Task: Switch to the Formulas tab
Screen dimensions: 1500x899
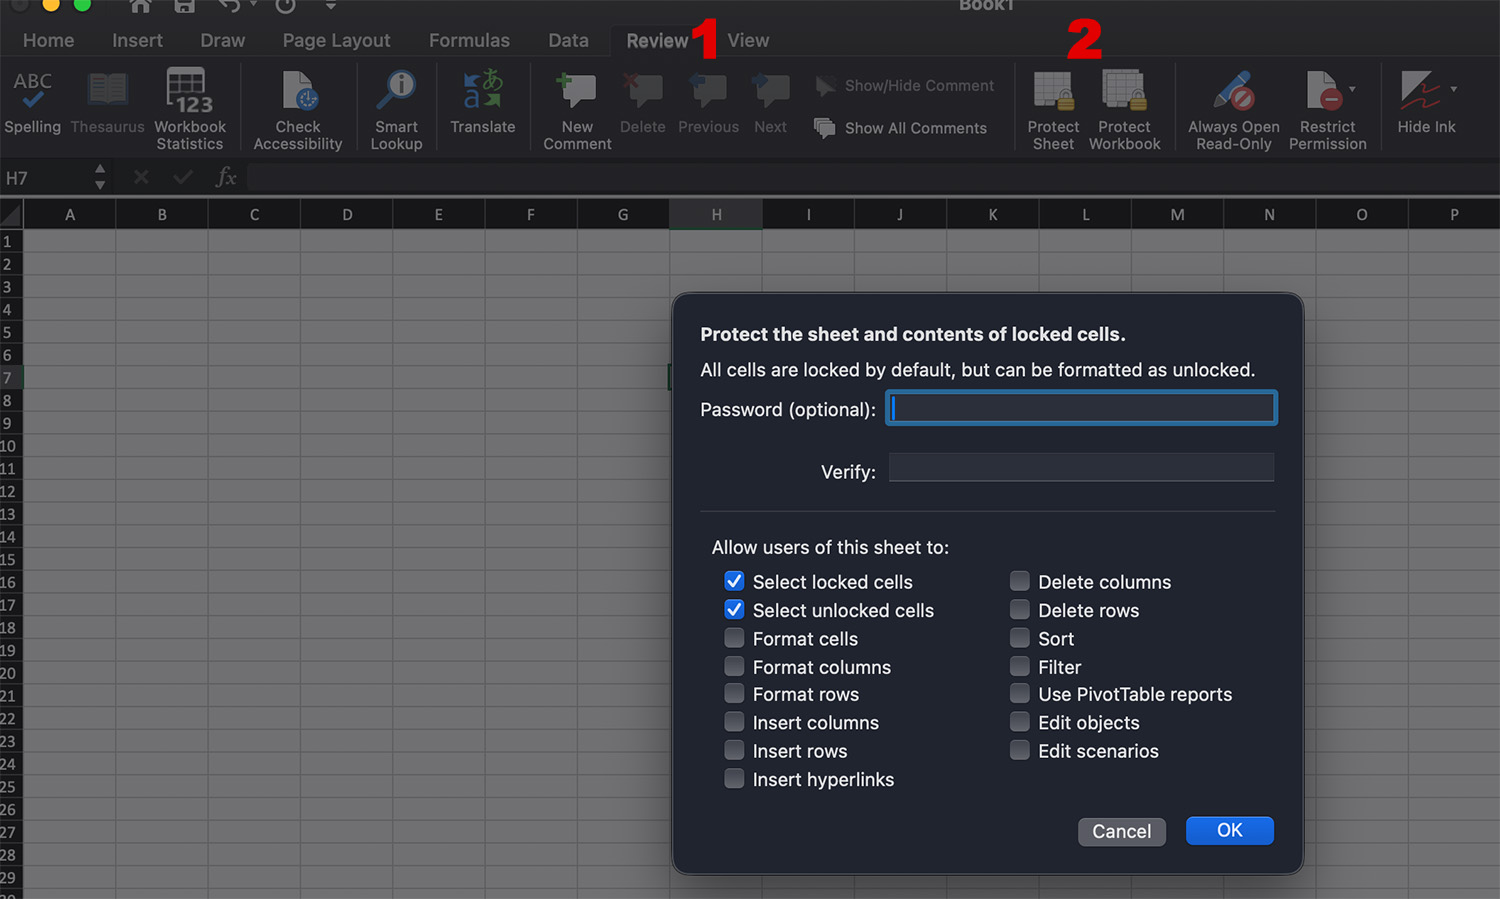Action: coord(469,40)
